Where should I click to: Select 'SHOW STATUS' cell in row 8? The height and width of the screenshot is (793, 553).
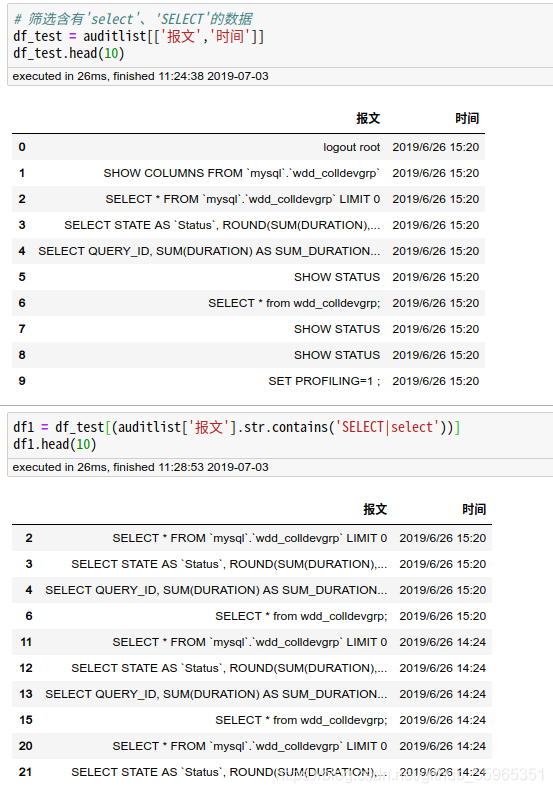click(x=337, y=355)
